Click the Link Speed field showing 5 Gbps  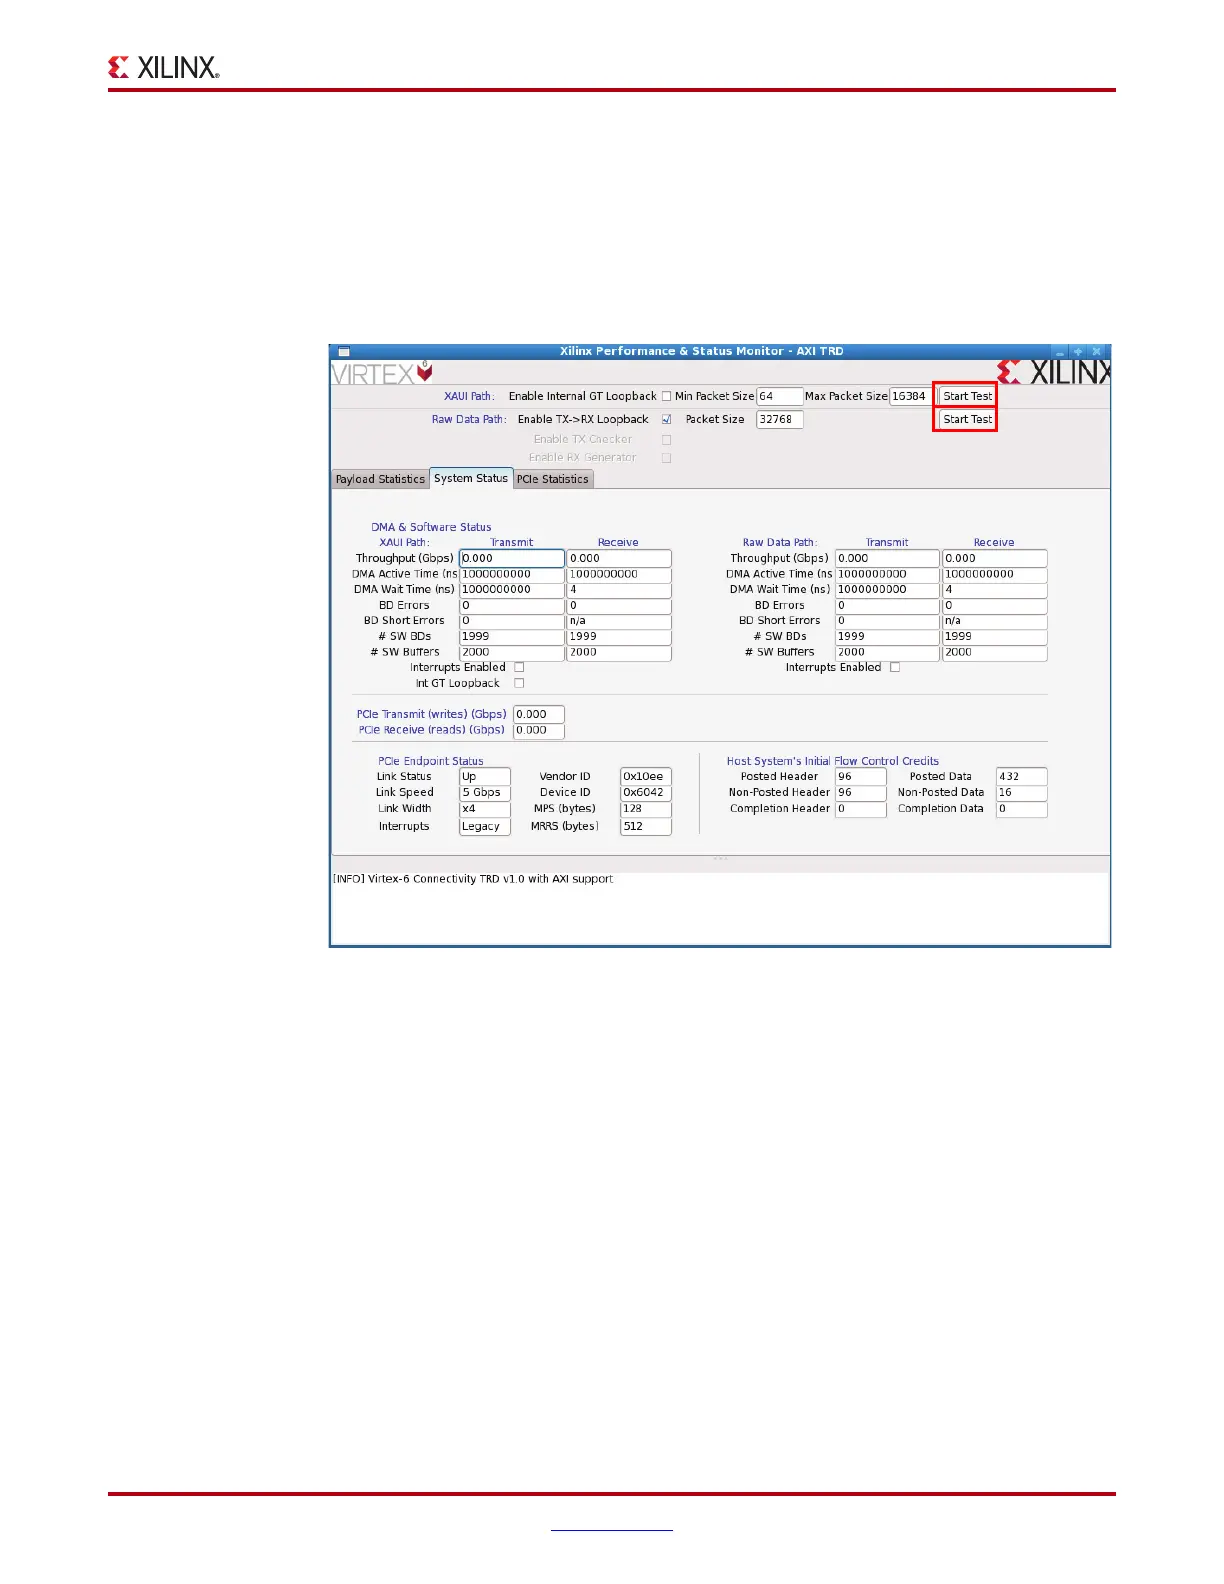click(x=485, y=792)
